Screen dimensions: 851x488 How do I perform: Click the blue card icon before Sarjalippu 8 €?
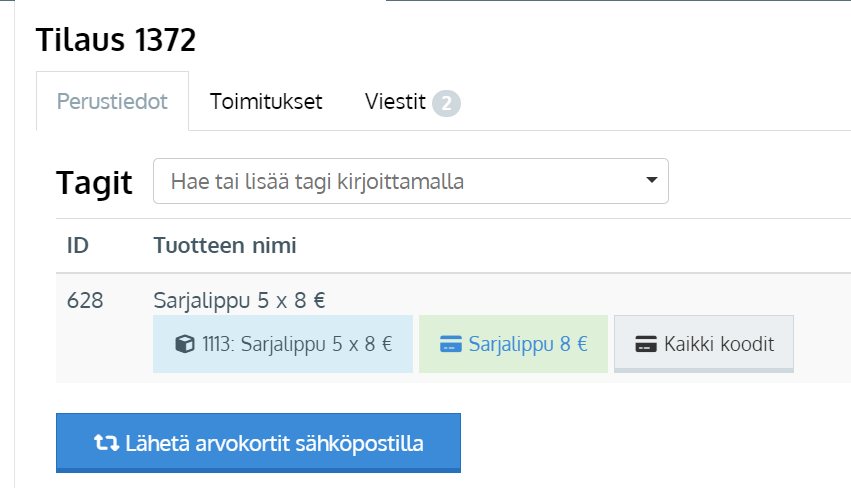pyautogui.click(x=450, y=344)
